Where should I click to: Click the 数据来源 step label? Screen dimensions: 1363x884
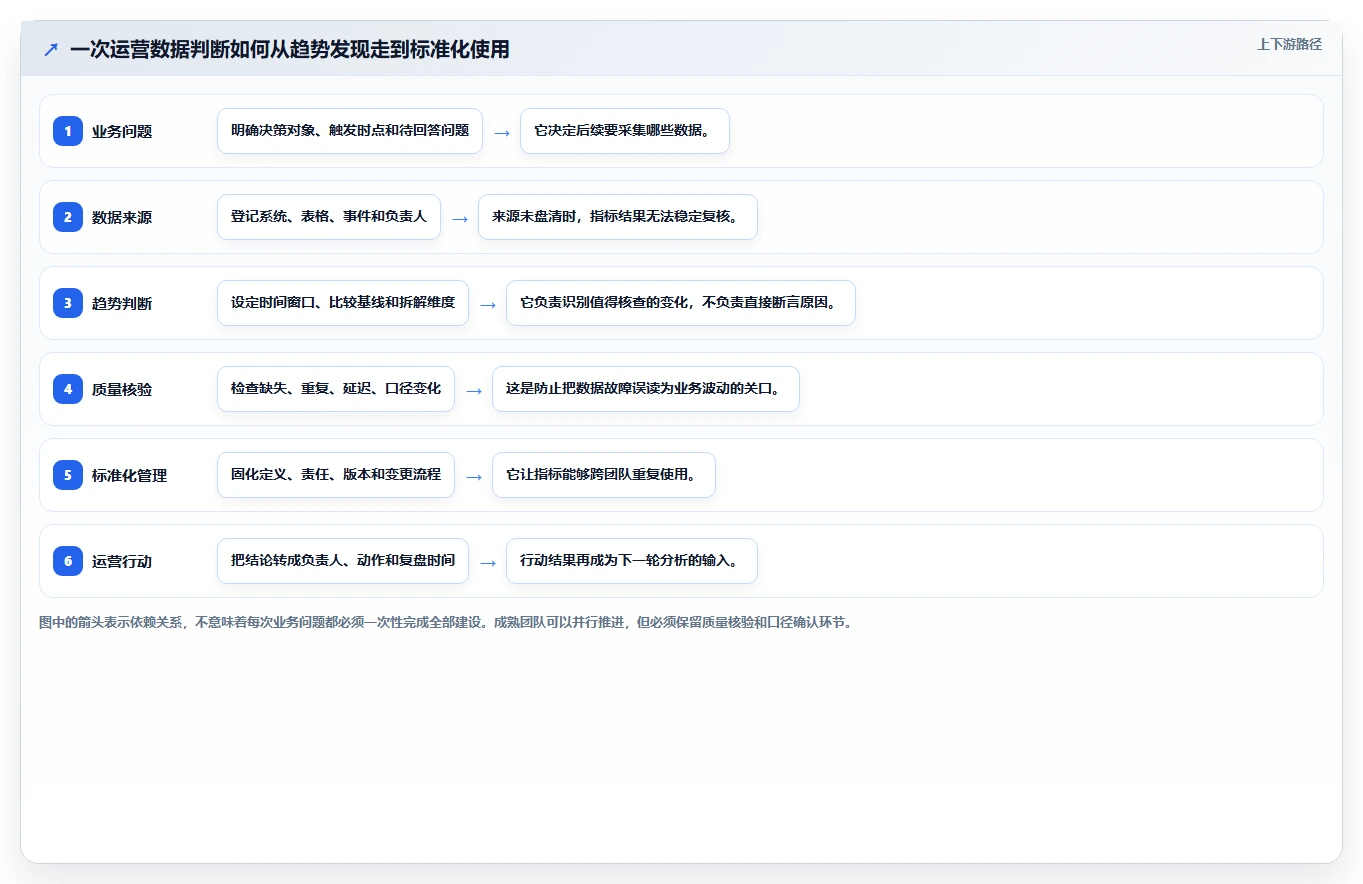(122, 217)
